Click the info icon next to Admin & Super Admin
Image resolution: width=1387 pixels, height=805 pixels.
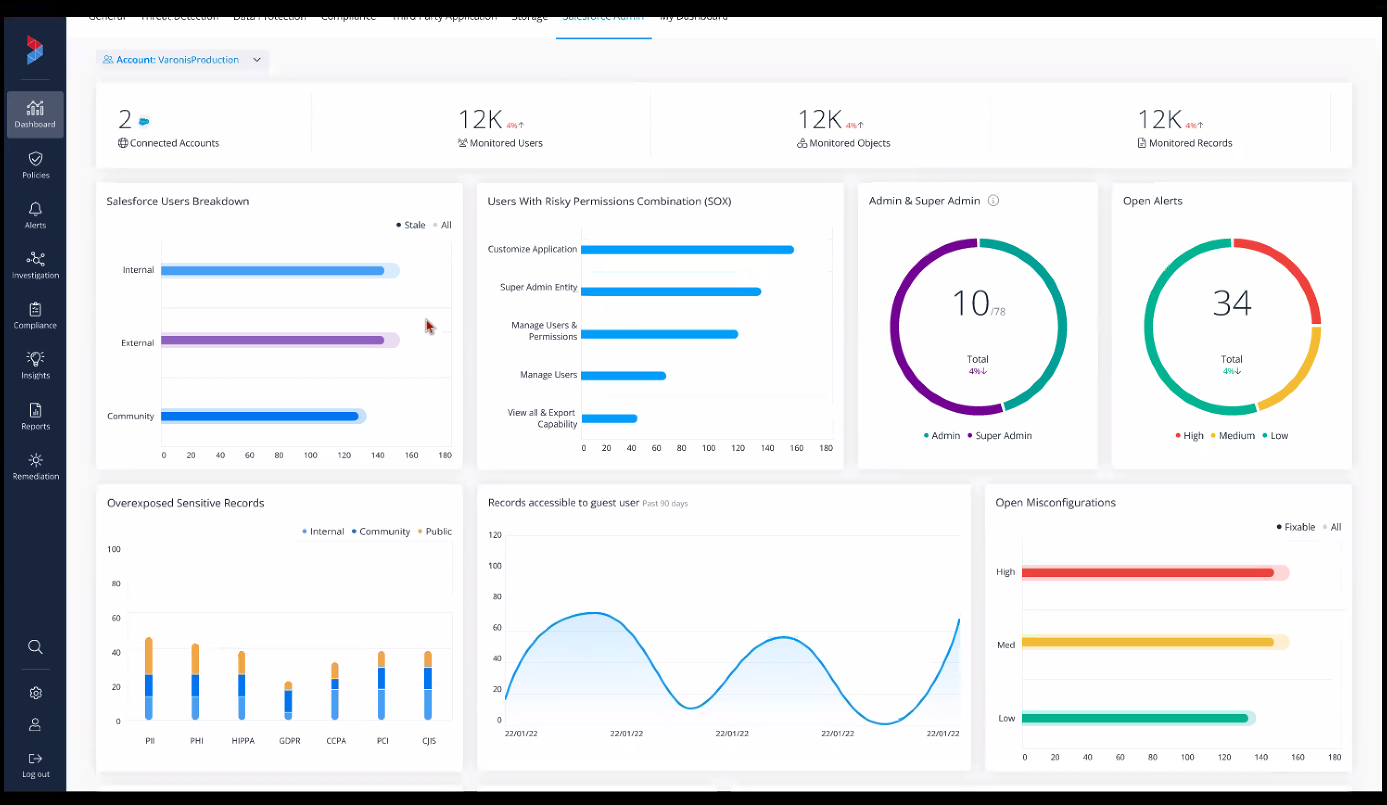(x=993, y=200)
